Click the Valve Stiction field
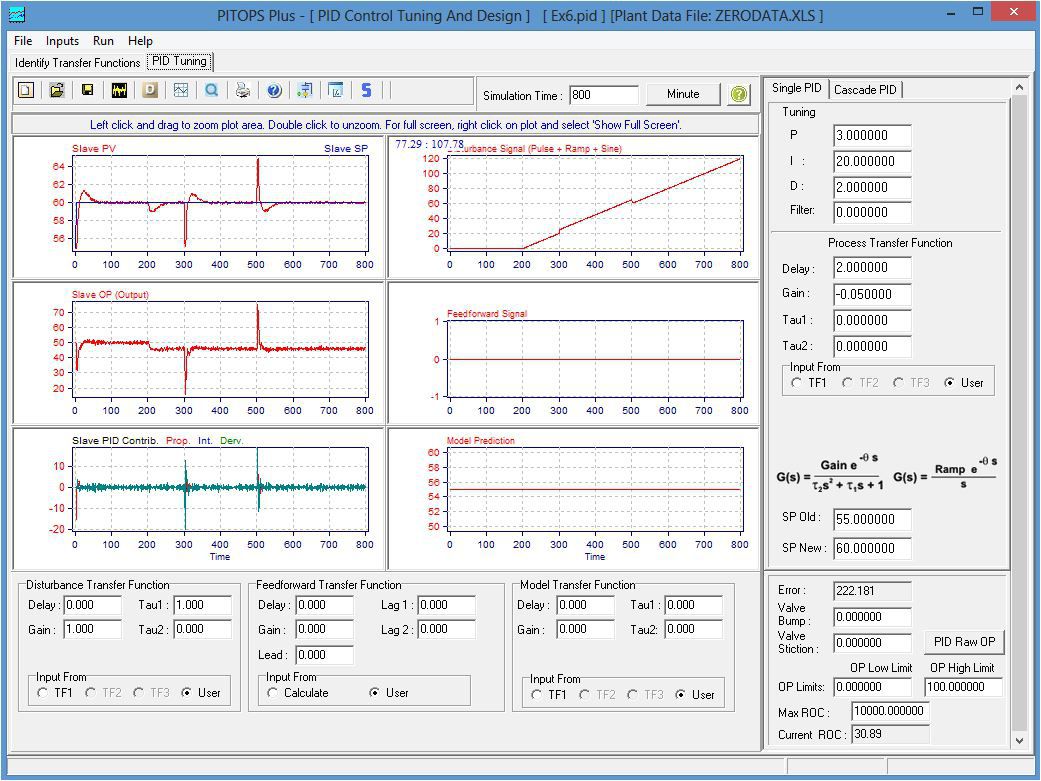This screenshot has width=1041, height=781. point(872,643)
